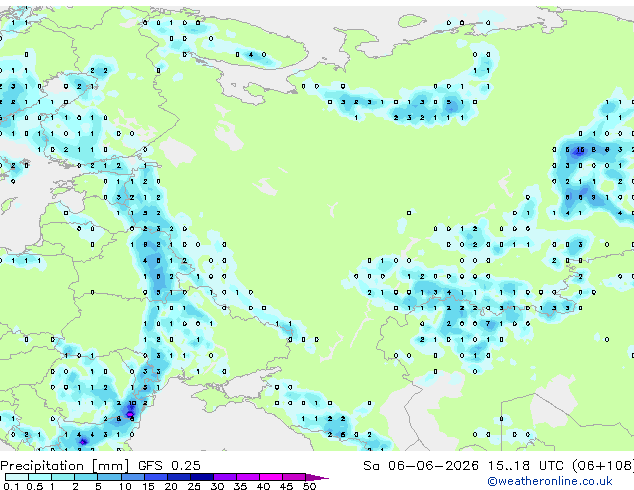Choose the 10–15 mm legend swatch
Viewport: 634px width, 490px height.
[x=132, y=477]
